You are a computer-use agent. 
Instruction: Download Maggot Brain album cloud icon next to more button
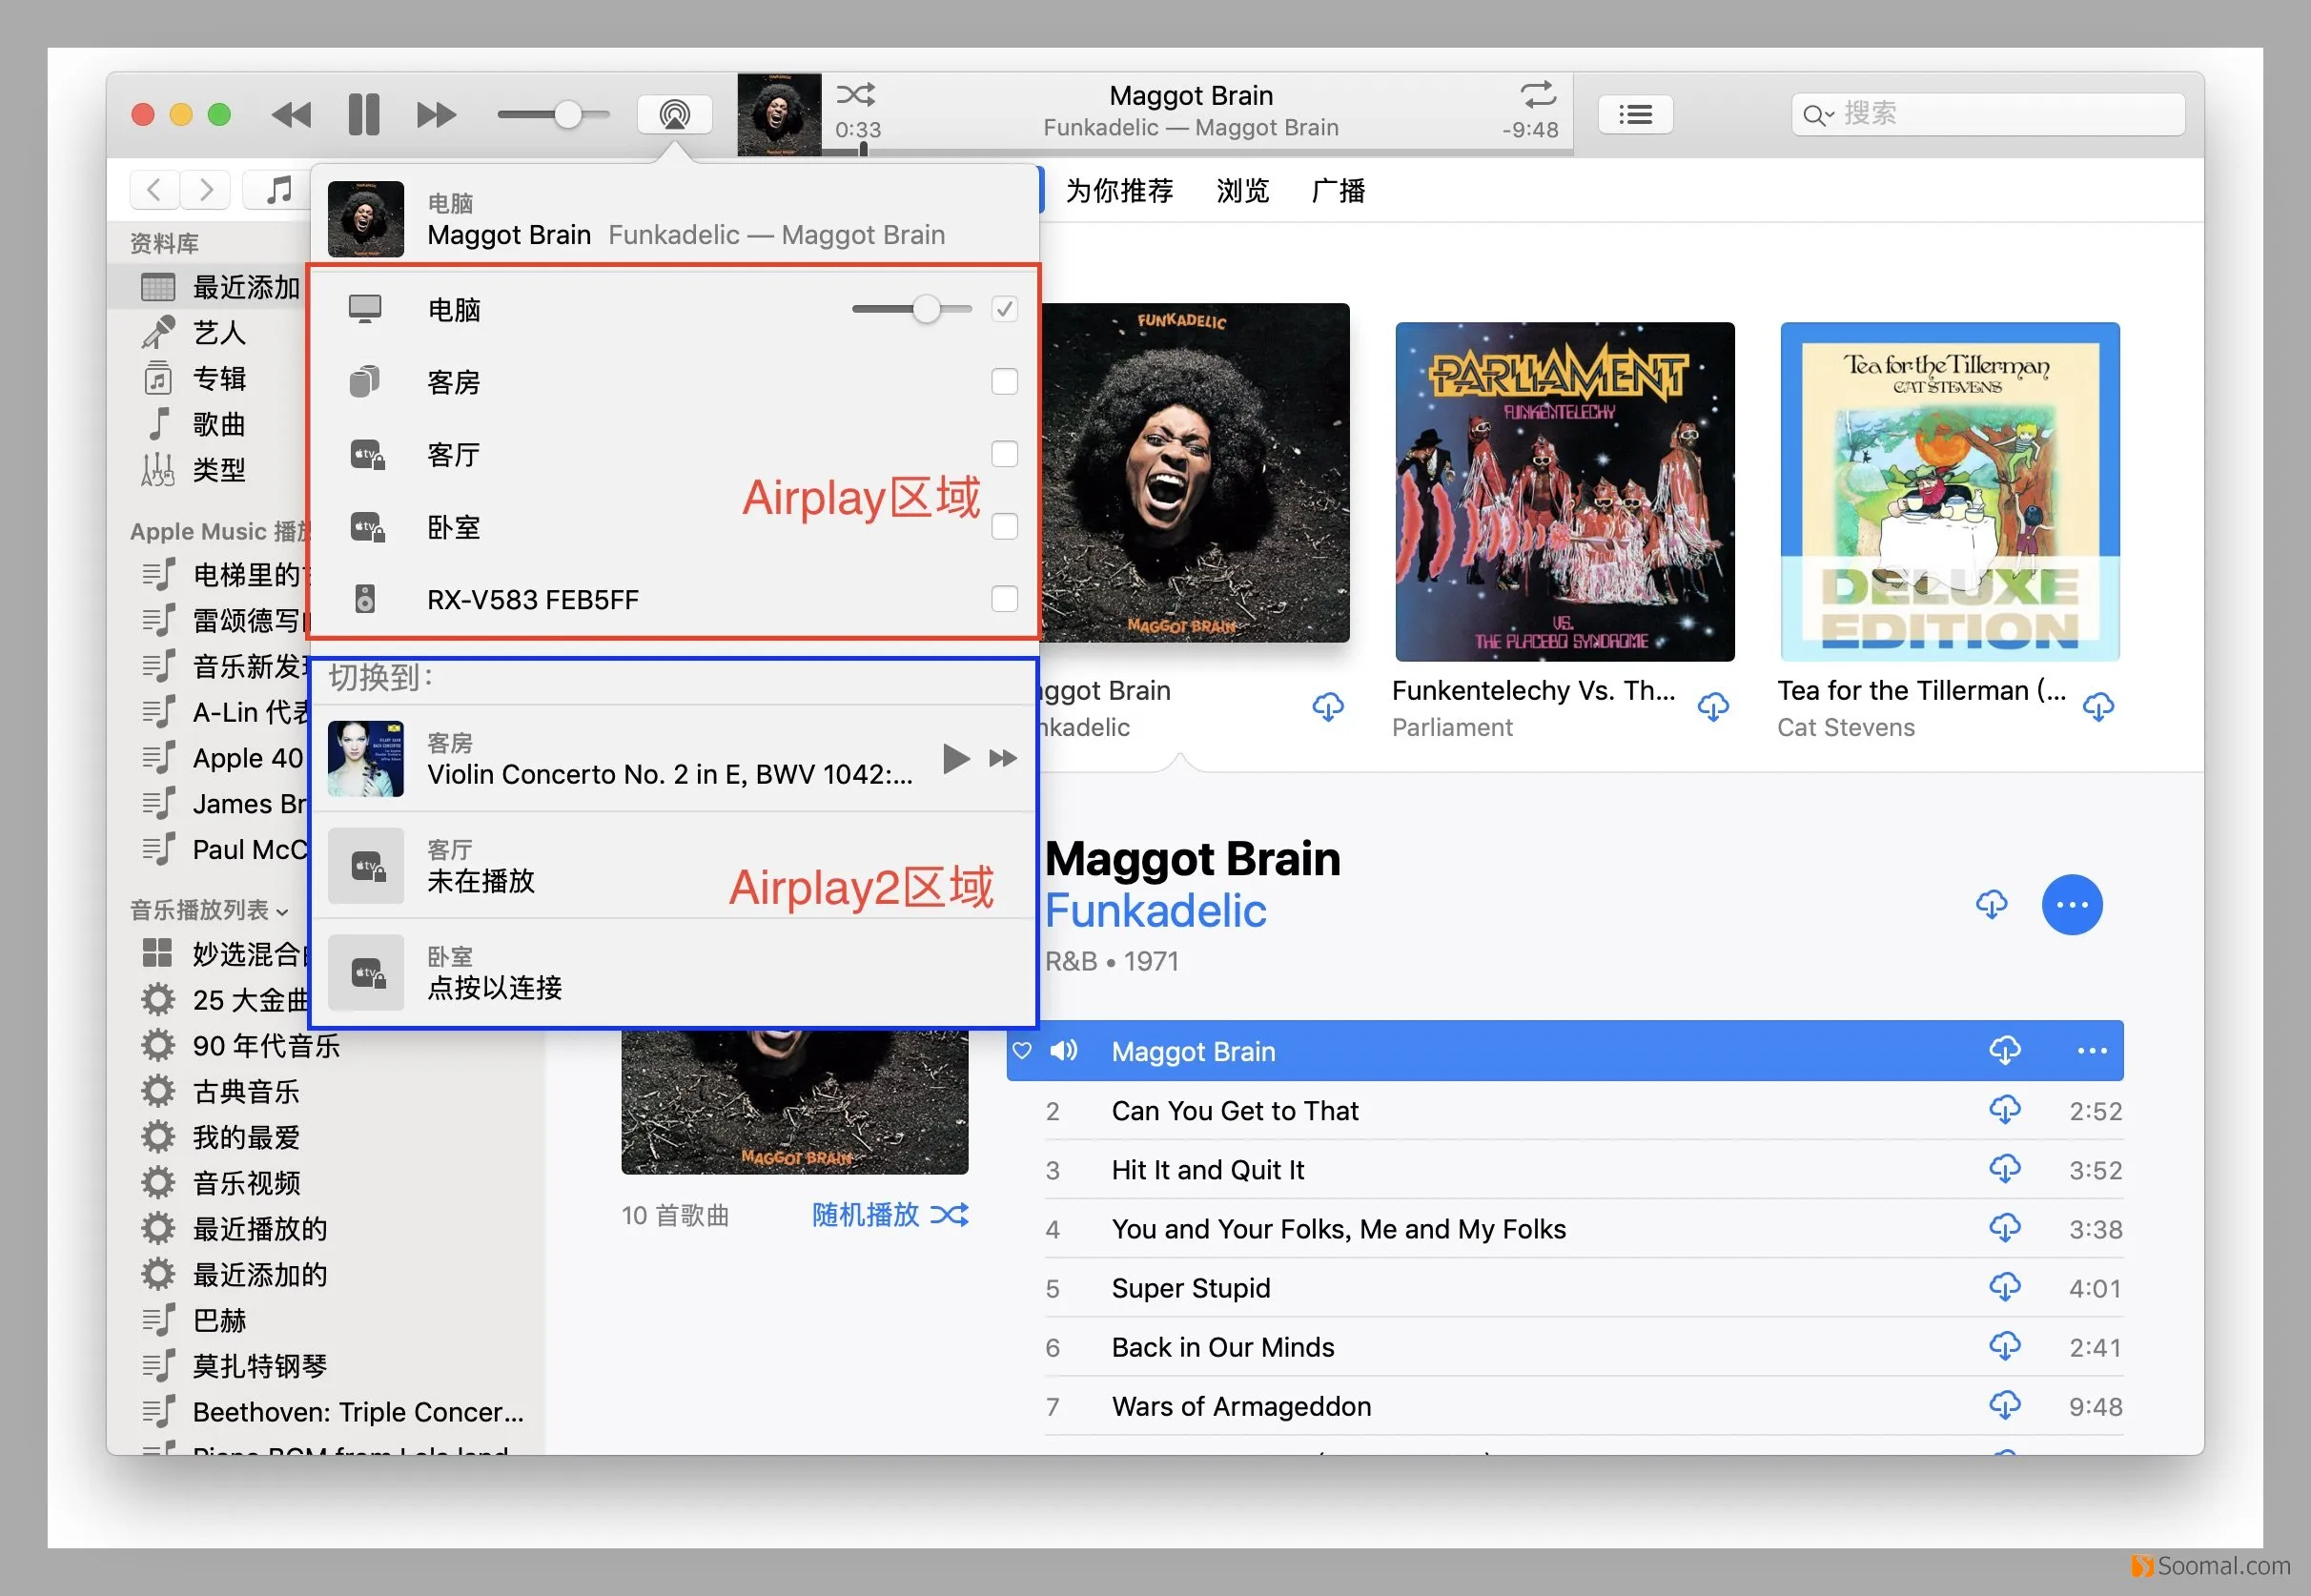[1991, 904]
